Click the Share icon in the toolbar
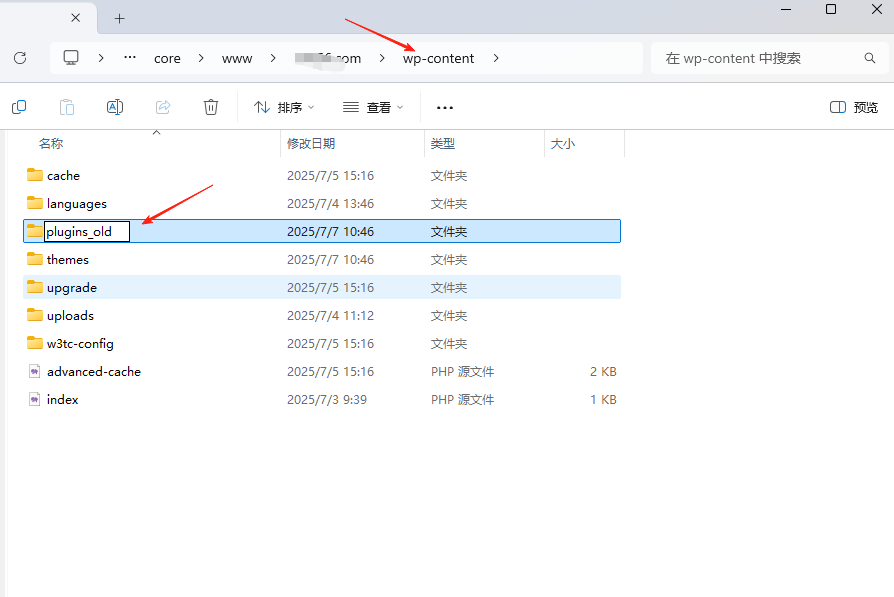894x597 pixels. point(162,107)
